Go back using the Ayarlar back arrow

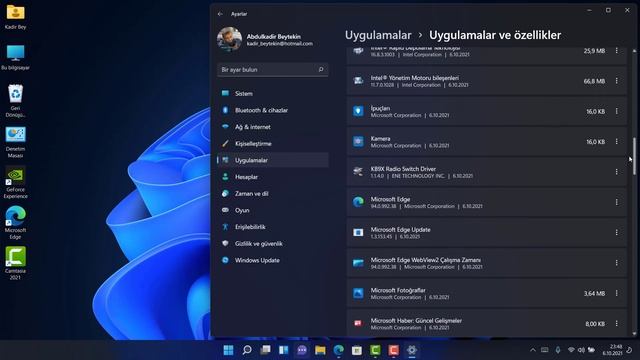point(220,14)
